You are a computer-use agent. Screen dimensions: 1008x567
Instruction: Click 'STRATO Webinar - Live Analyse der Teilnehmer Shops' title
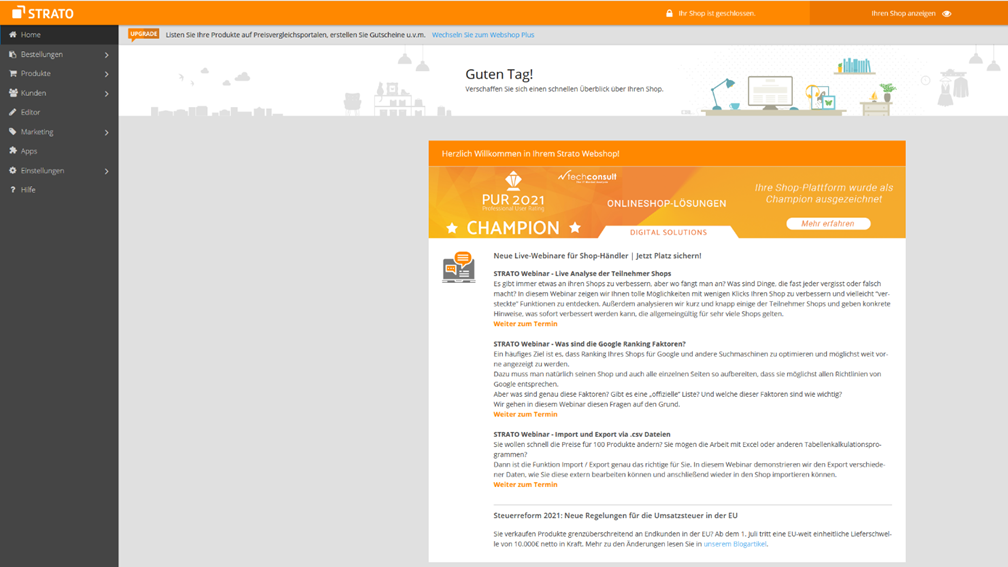582,274
